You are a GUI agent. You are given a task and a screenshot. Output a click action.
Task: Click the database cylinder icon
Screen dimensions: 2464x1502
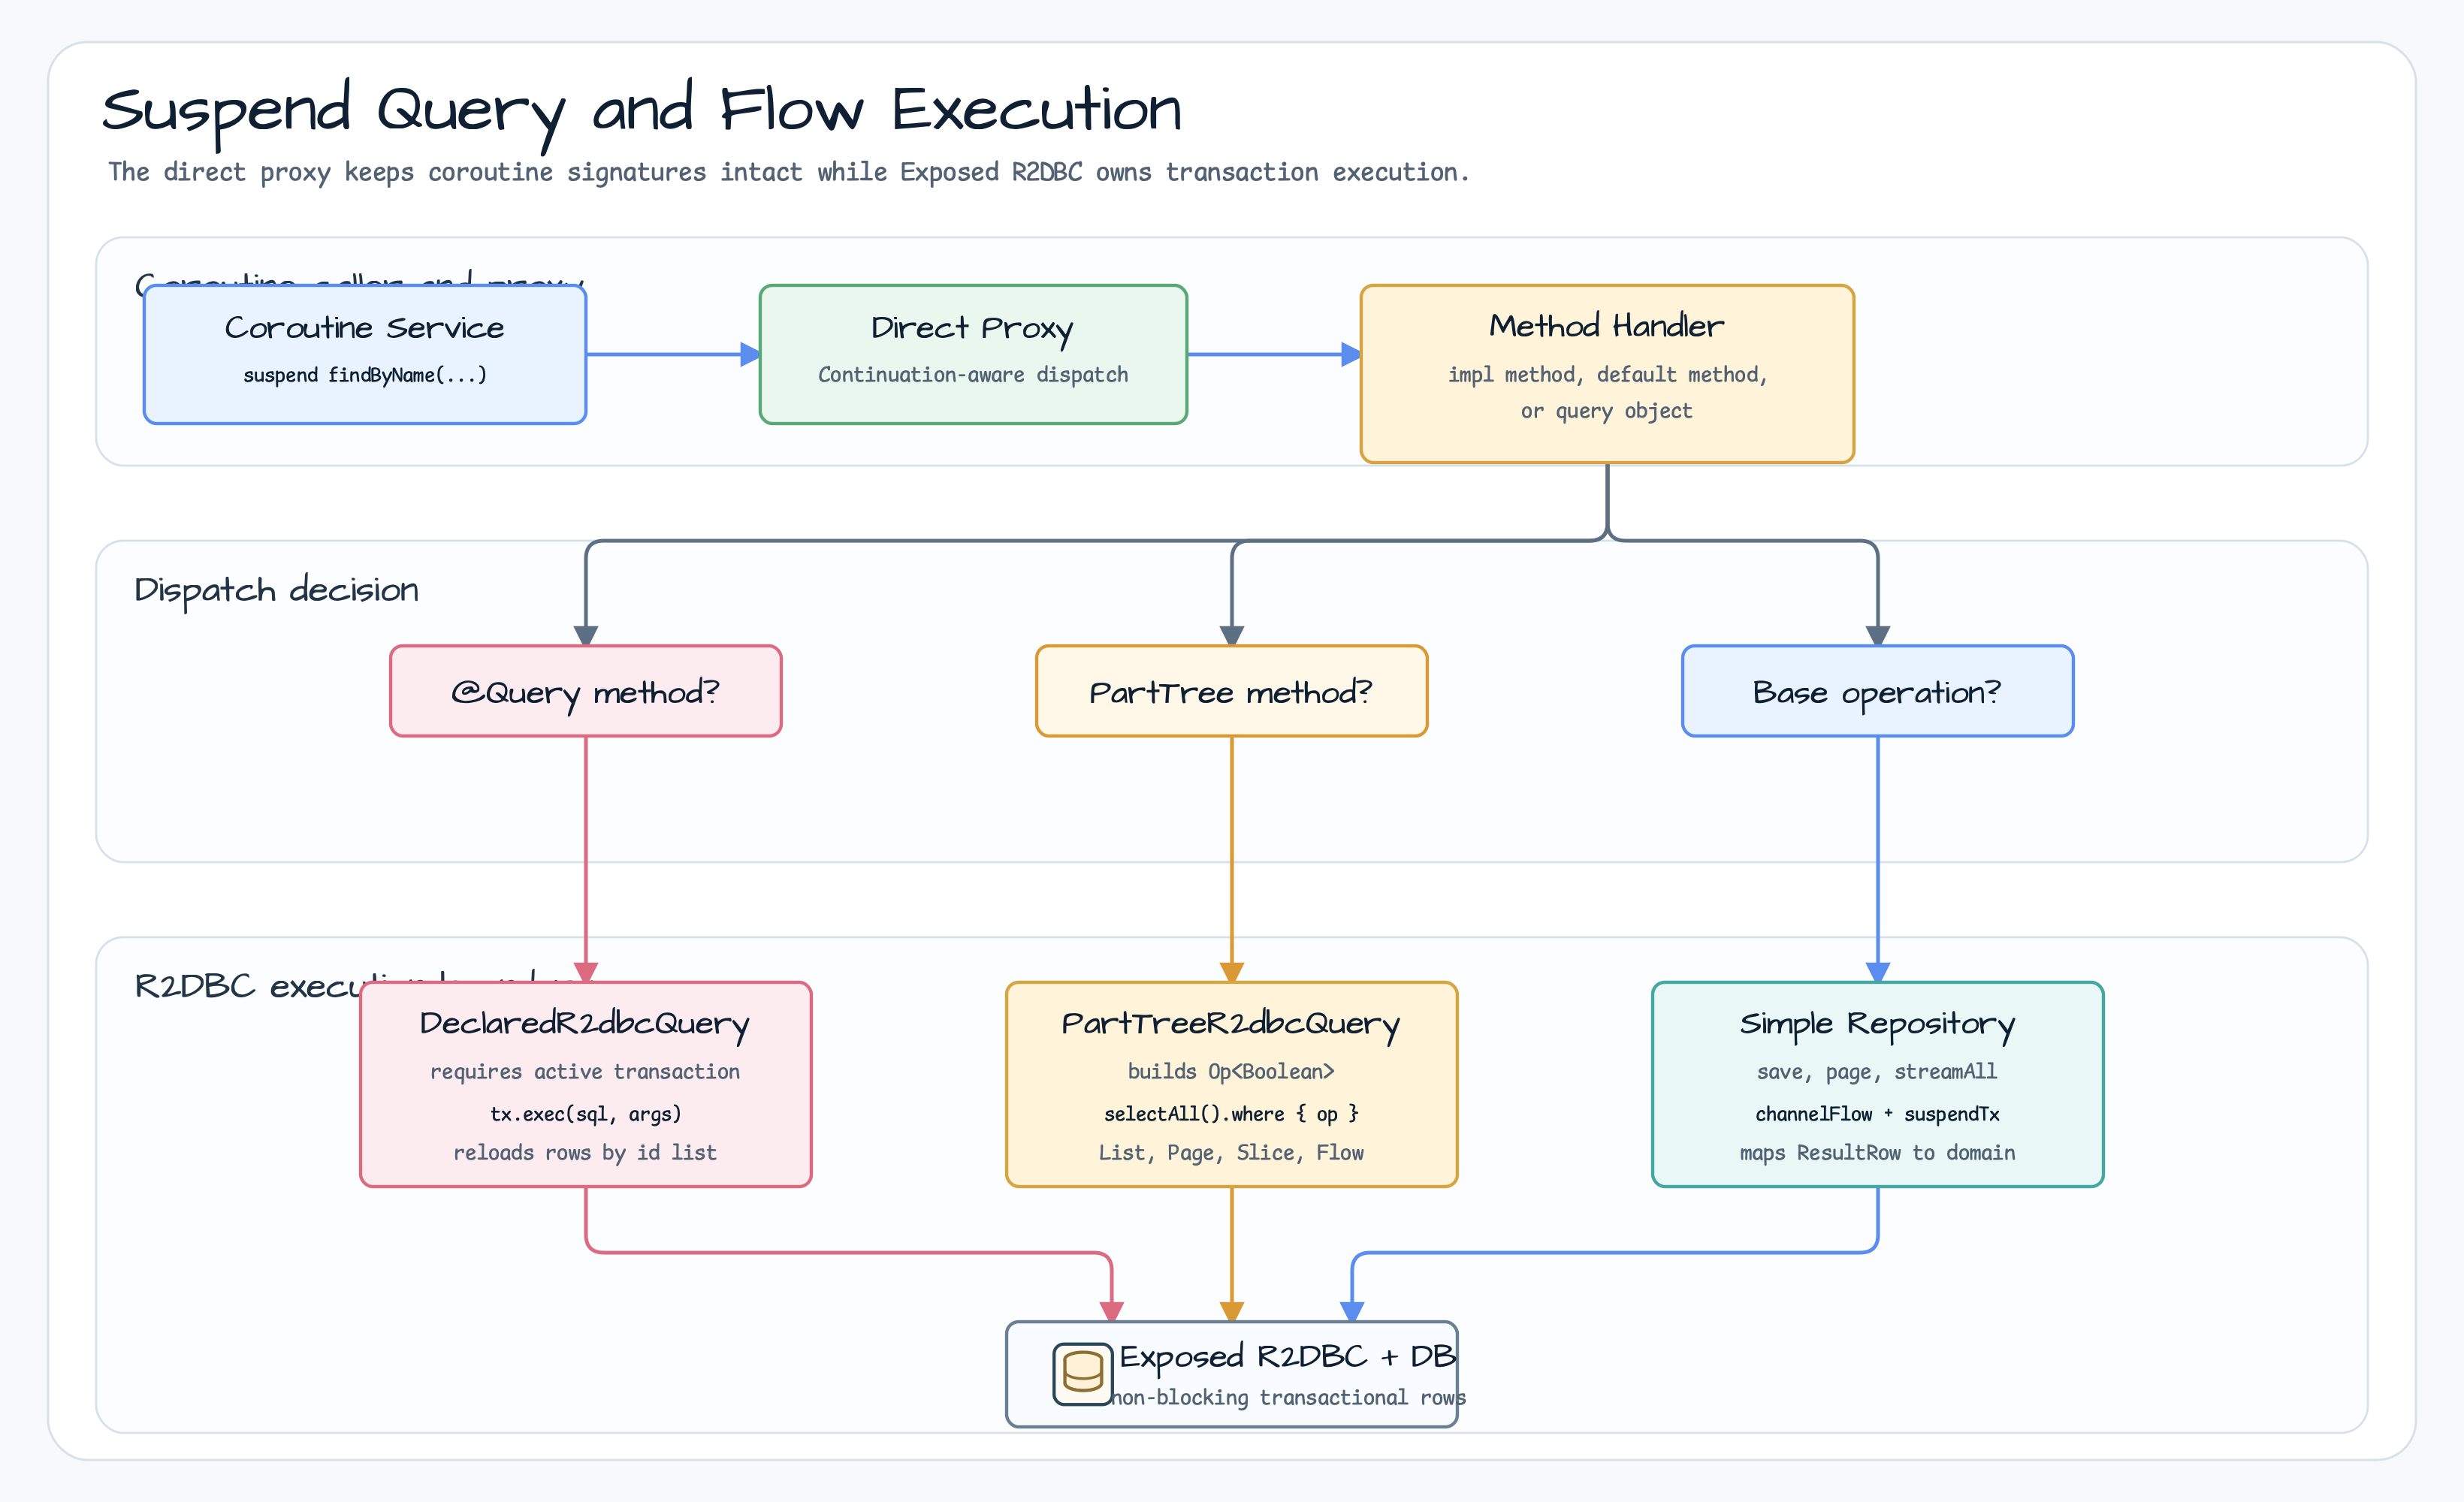point(1082,1373)
